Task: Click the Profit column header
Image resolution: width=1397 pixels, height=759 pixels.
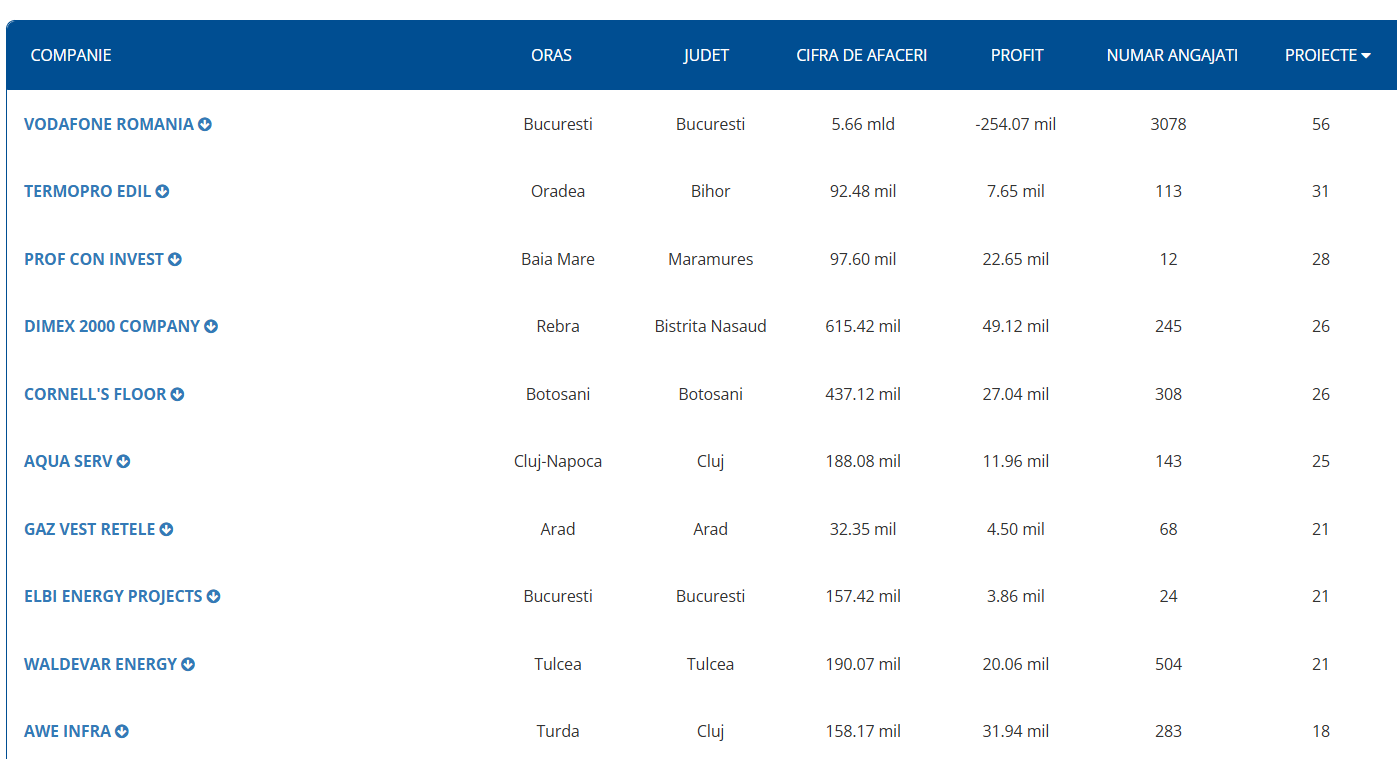Action: click(x=1016, y=55)
